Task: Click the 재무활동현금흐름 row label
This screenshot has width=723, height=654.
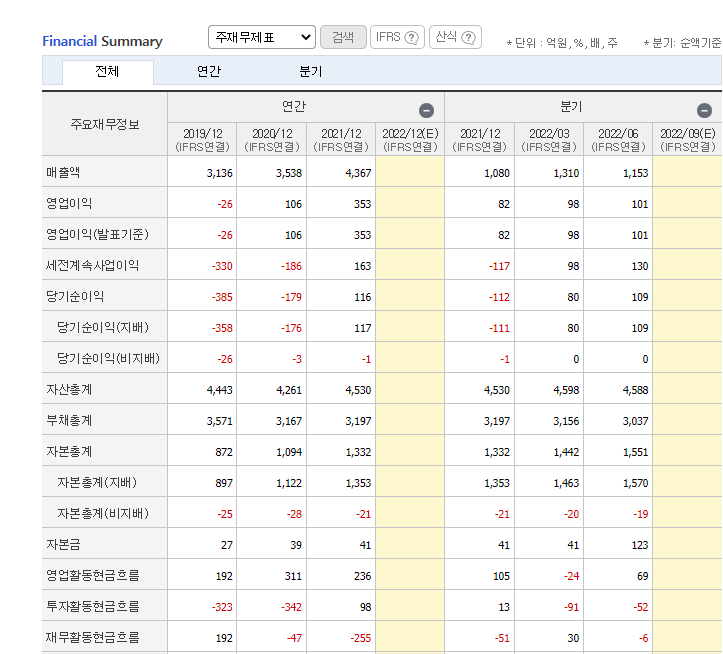Action: (x=93, y=637)
